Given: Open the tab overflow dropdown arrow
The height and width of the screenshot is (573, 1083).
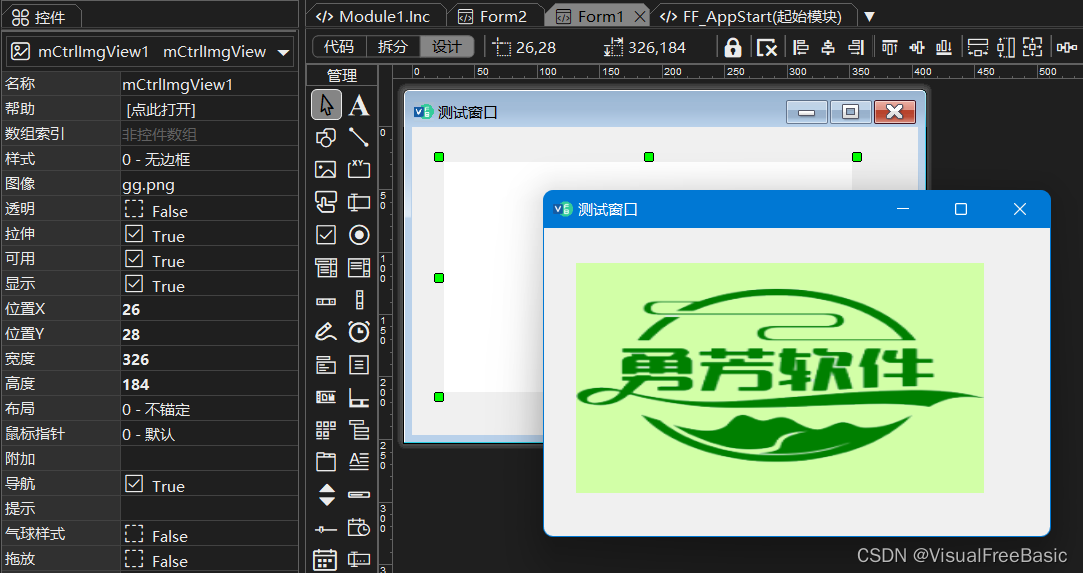Looking at the screenshot, I should pyautogui.click(x=870, y=17).
